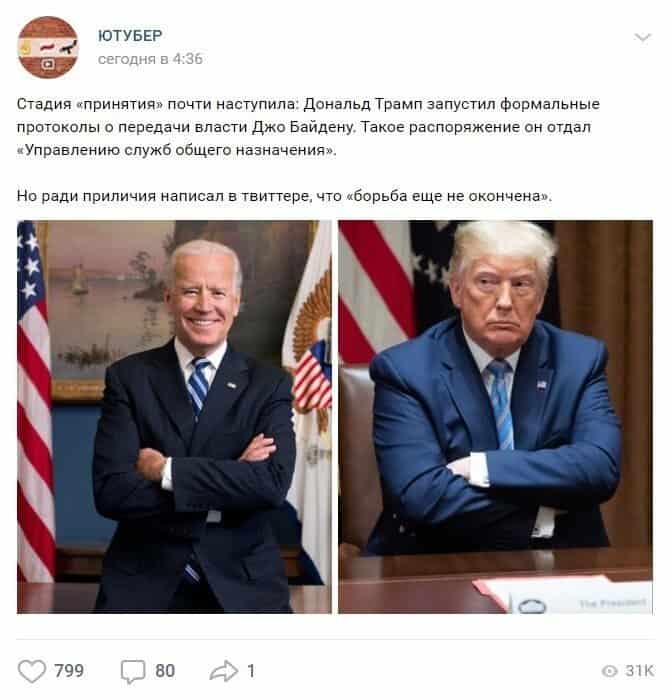This screenshot has height=700, width=670.
Task: Open the ЮТУБЕР community name link
Action: [130, 36]
